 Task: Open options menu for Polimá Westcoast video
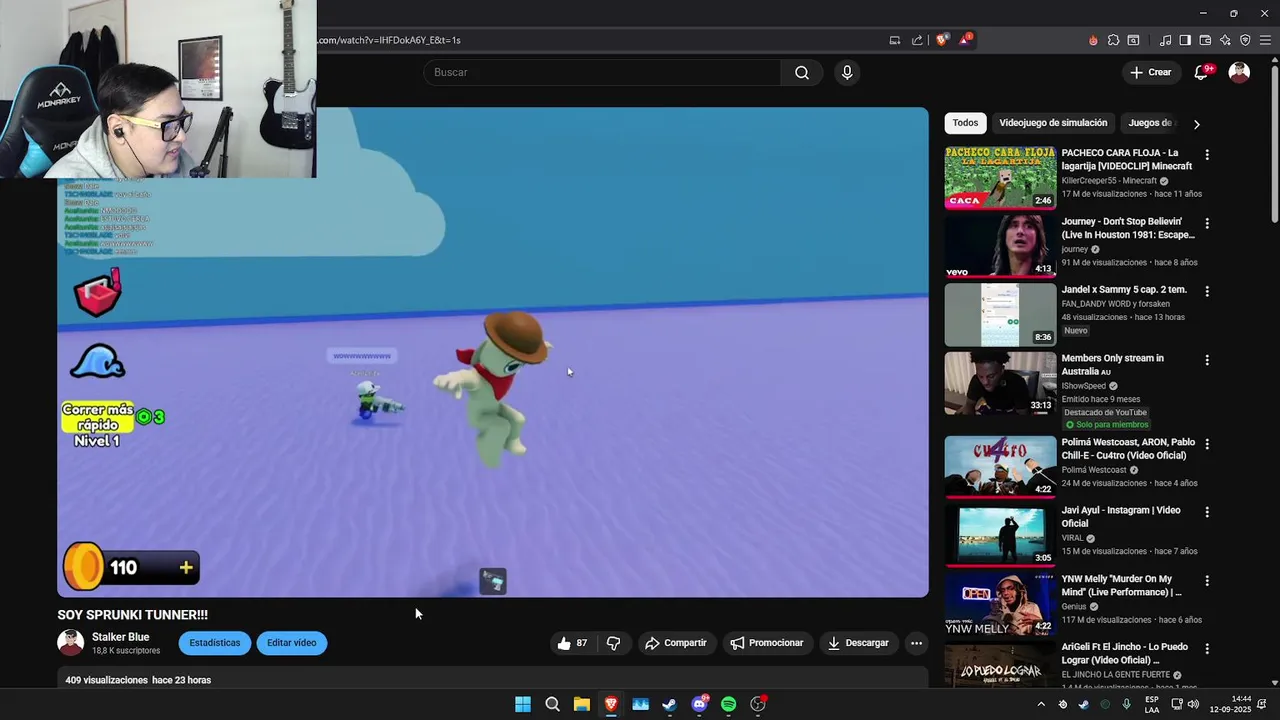[x=1207, y=443]
